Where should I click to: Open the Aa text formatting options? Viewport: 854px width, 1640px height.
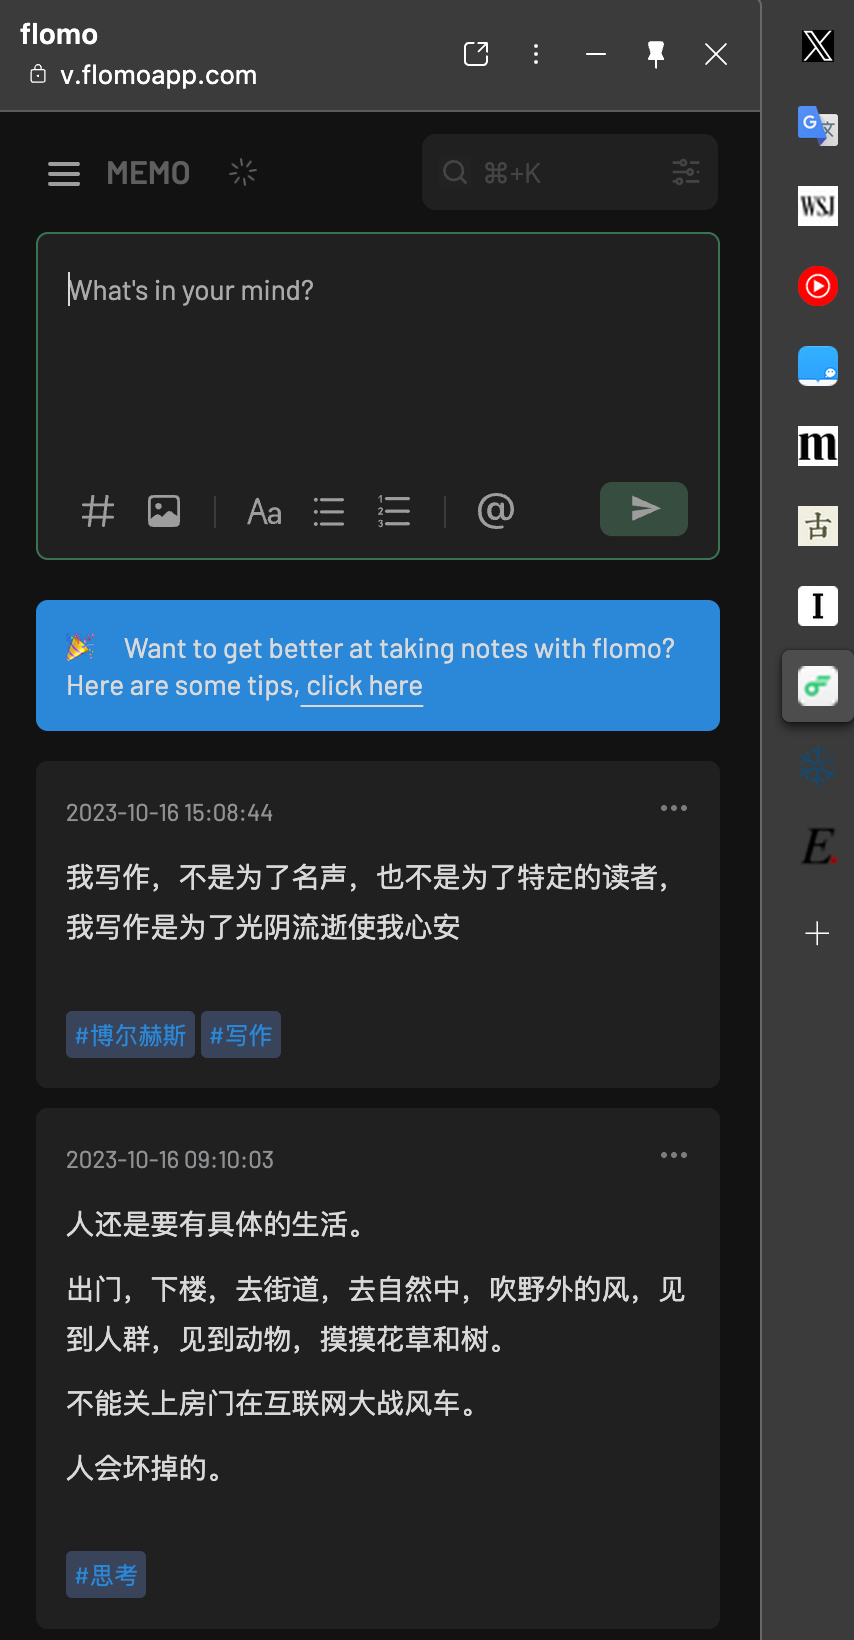[264, 512]
